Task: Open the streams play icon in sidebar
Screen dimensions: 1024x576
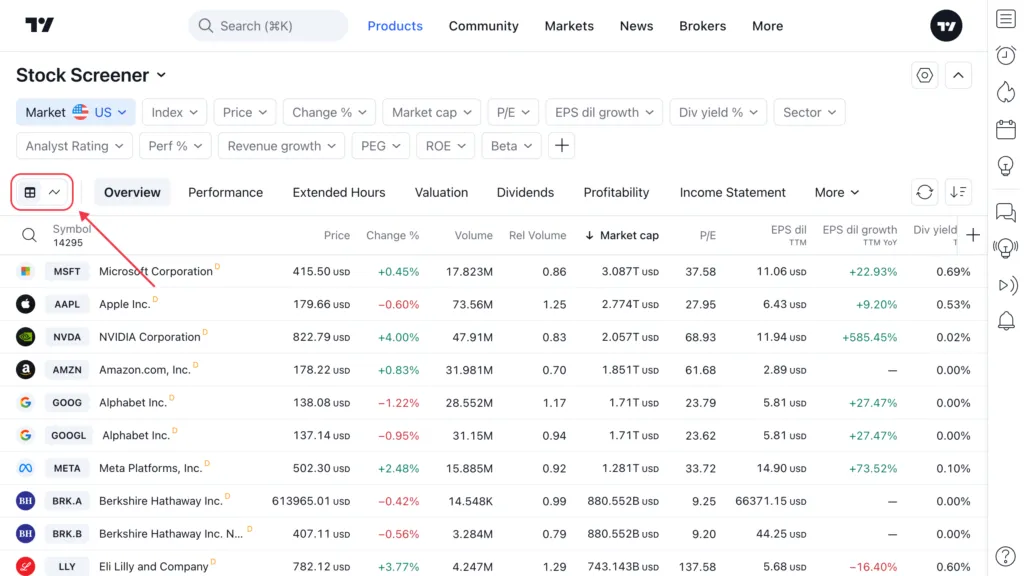Action: click(1007, 285)
